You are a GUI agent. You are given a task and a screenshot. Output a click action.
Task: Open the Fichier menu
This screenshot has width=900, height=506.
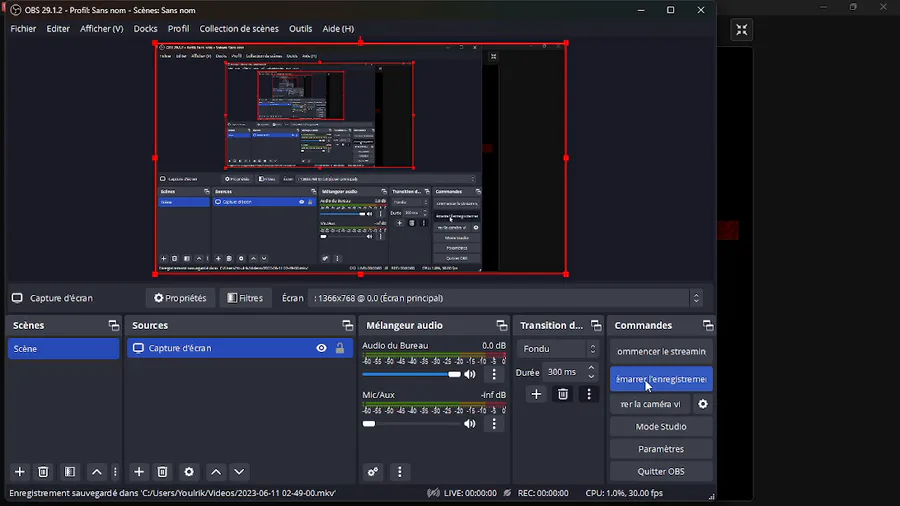coord(23,29)
